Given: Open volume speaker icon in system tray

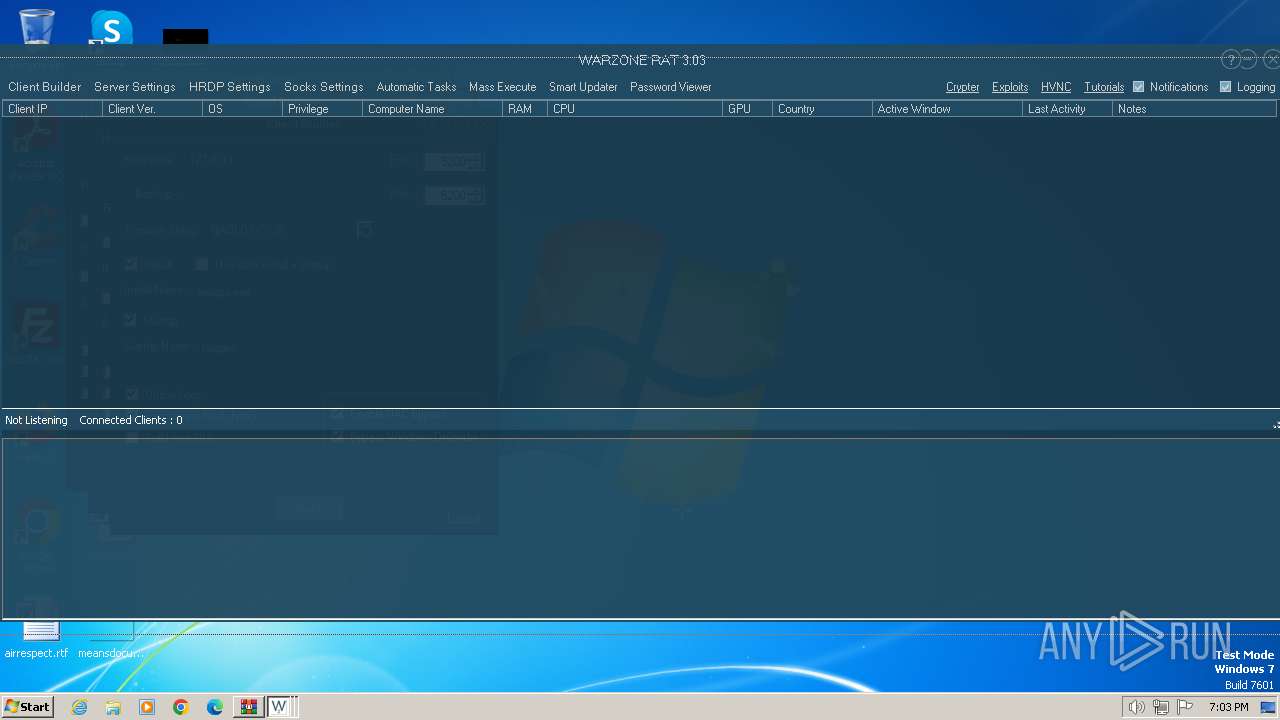Looking at the screenshot, I should coord(1137,707).
